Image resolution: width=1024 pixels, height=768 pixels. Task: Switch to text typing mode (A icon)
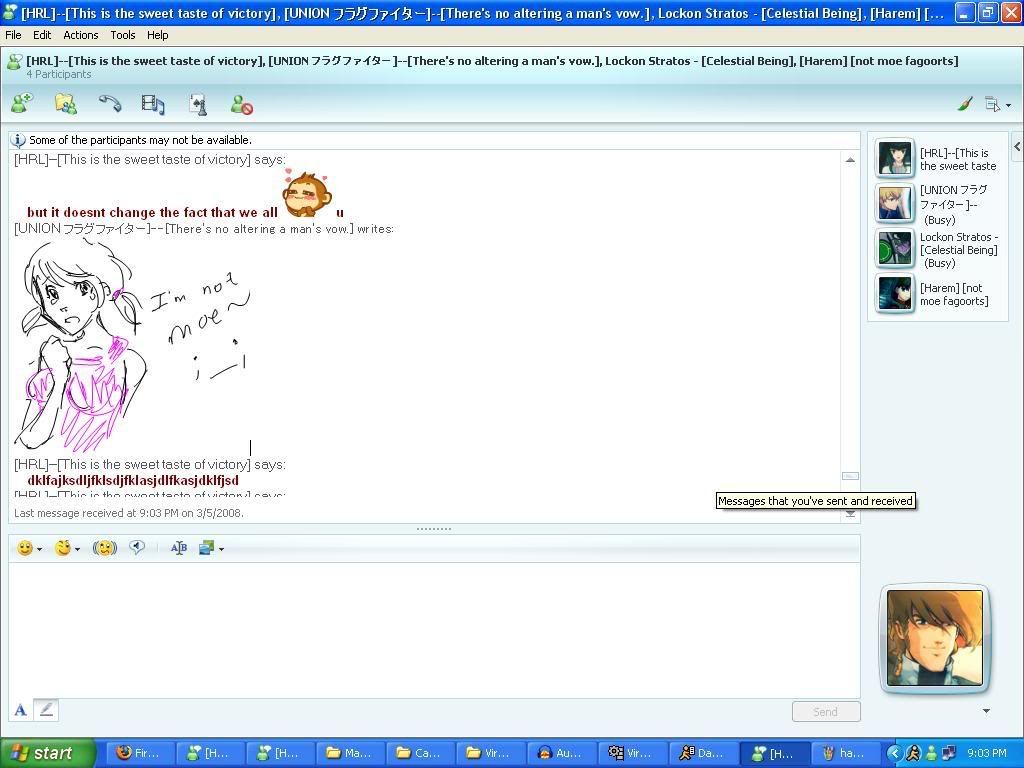pos(20,710)
